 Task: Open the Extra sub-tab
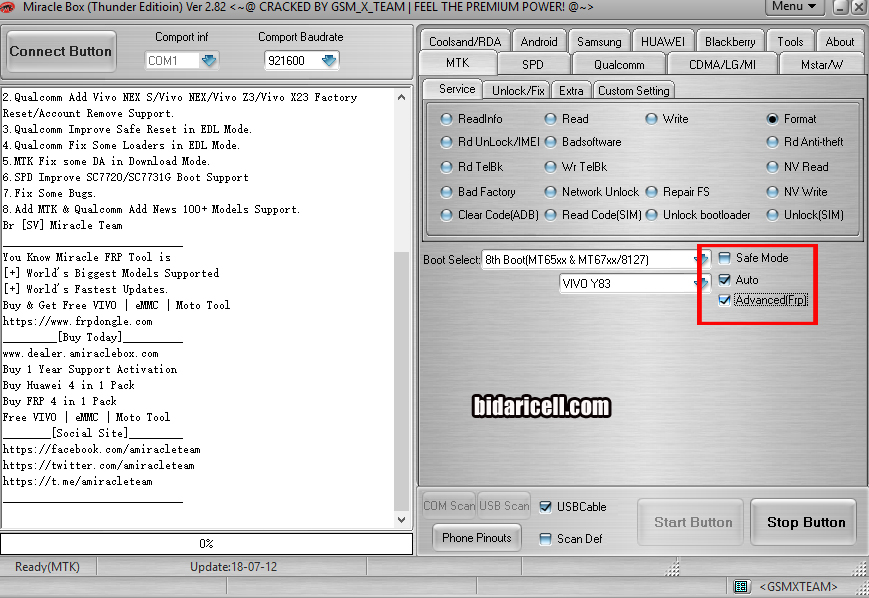[571, 90]
